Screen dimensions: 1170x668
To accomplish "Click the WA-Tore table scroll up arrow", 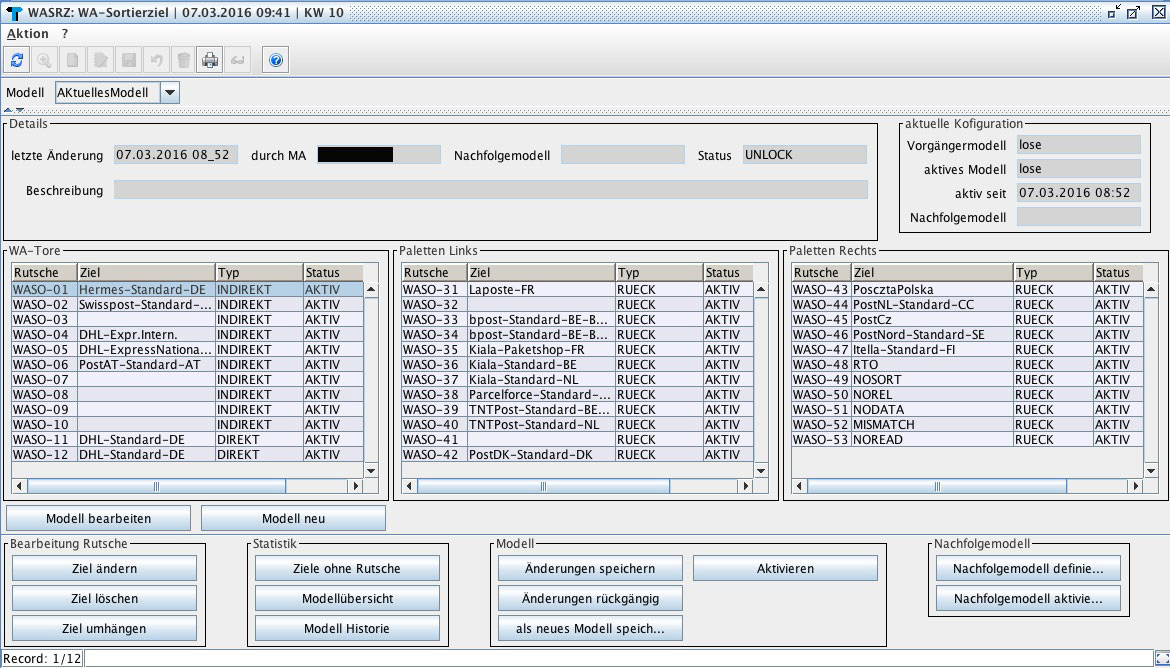I will tap(371, 290).
